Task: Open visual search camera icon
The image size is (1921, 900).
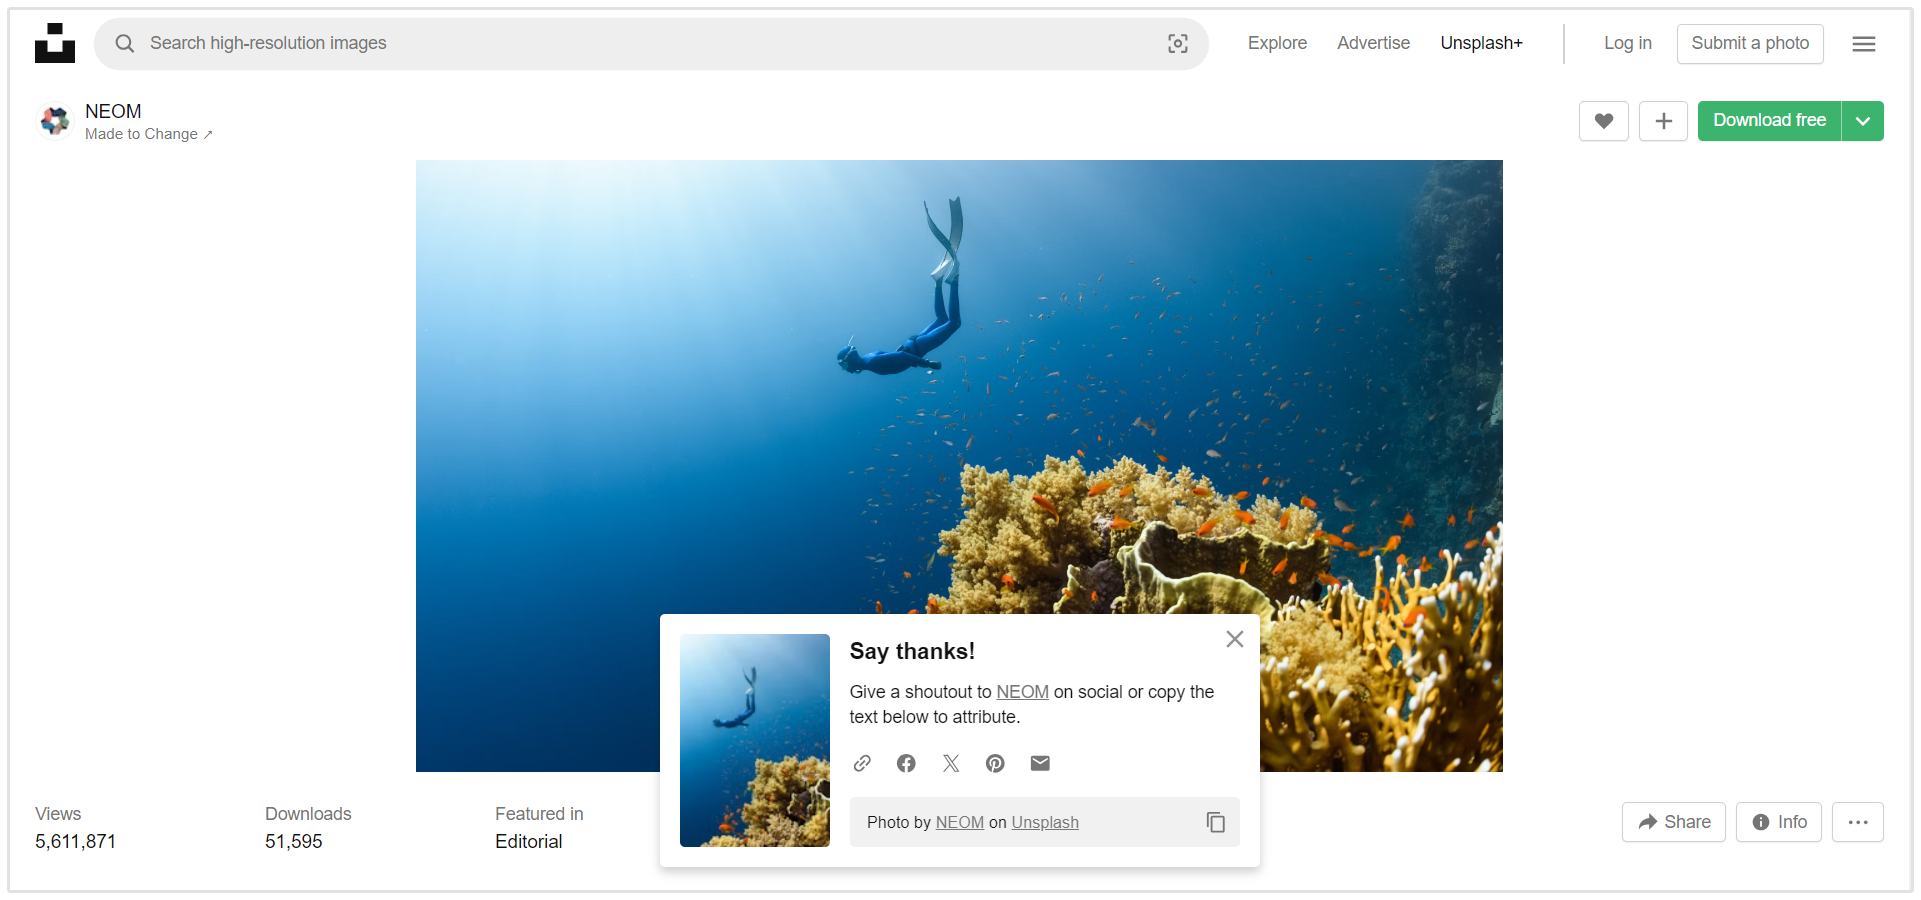Action: click(x=1177, y=44)
